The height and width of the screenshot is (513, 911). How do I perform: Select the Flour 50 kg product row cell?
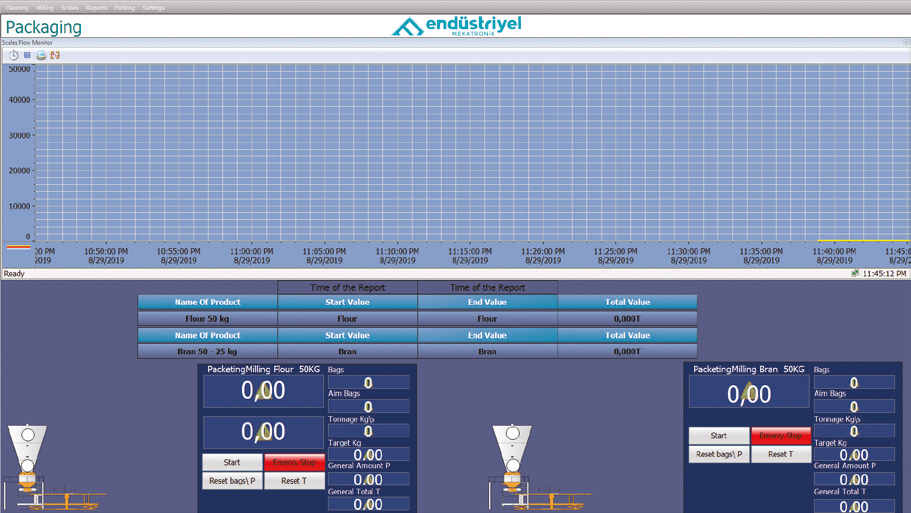[207, 319]
